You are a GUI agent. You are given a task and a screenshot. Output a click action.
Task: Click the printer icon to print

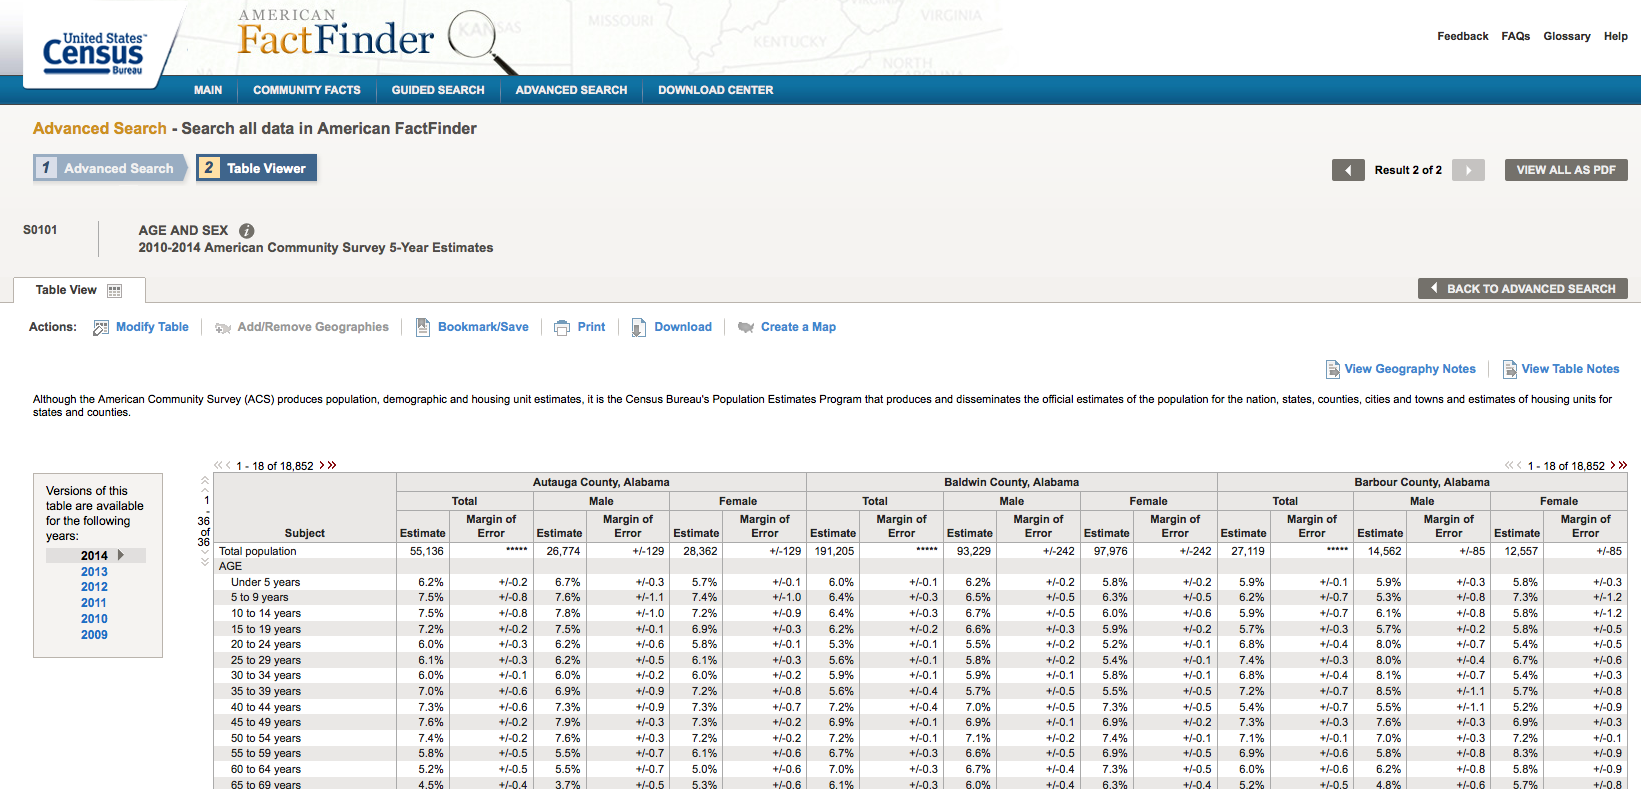(x=562, y=327)
